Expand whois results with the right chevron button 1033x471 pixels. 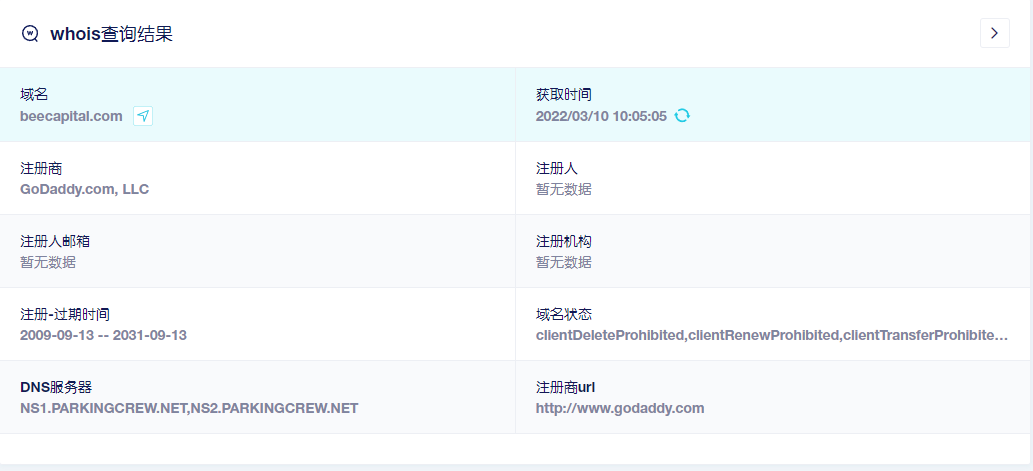click(995, 33)
